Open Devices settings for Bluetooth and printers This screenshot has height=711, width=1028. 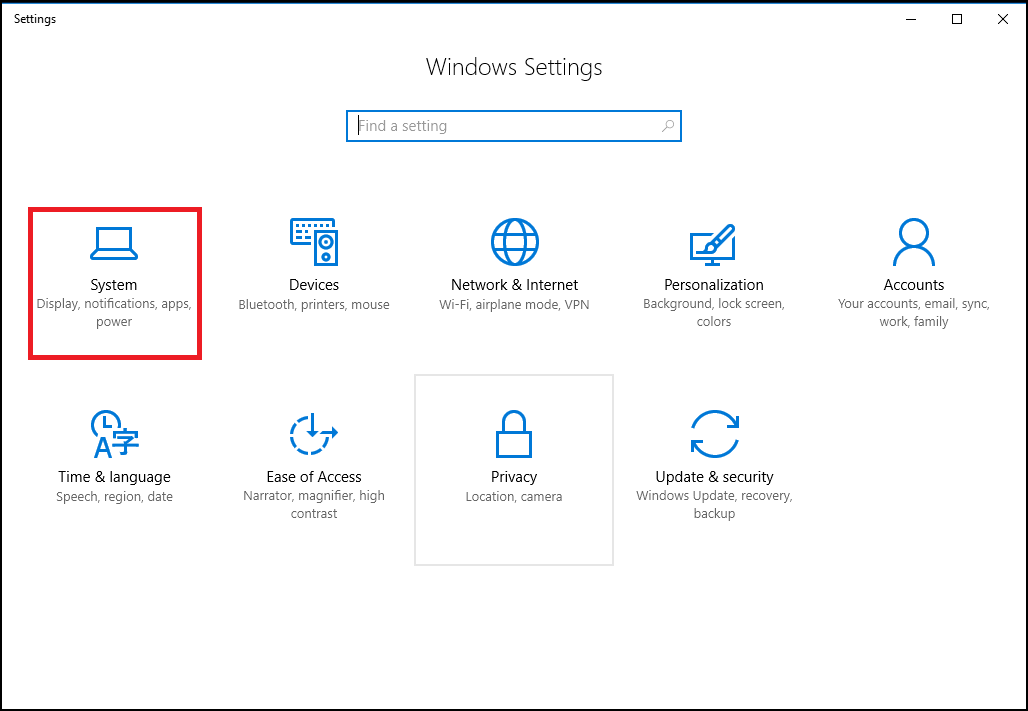(314, 265)
